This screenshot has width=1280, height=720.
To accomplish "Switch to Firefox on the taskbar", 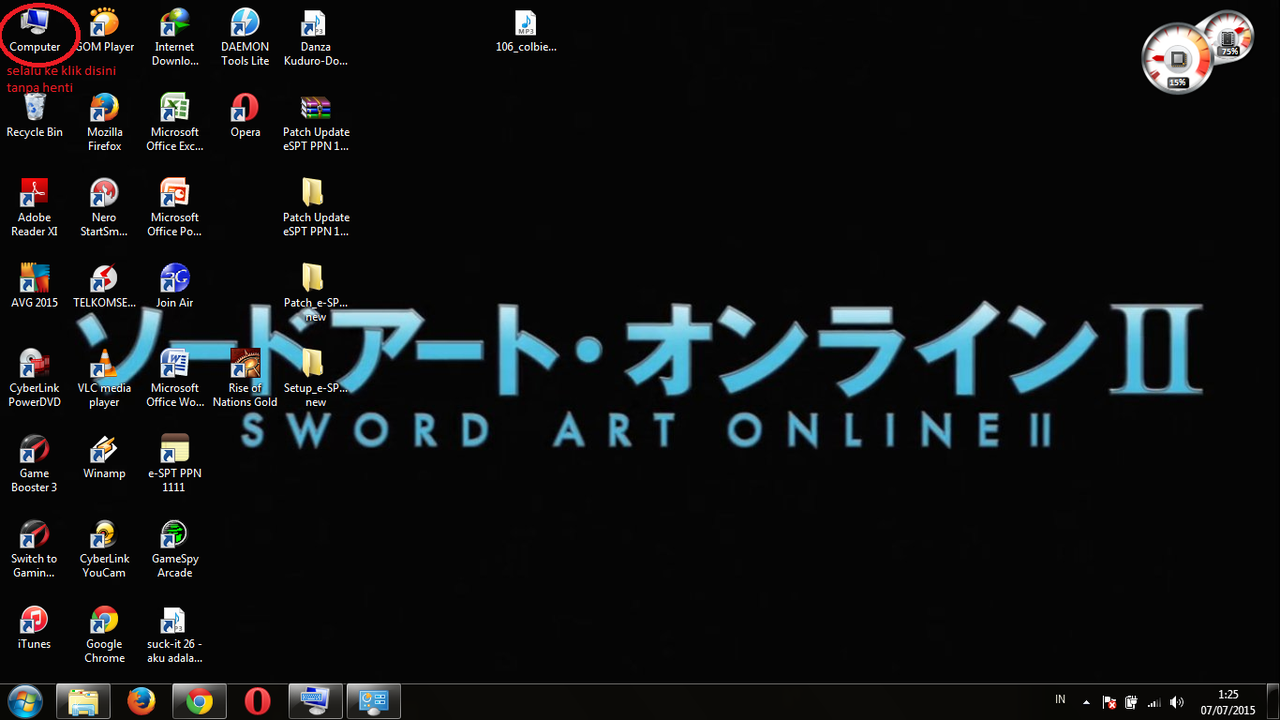I will [x=141, y=702].
